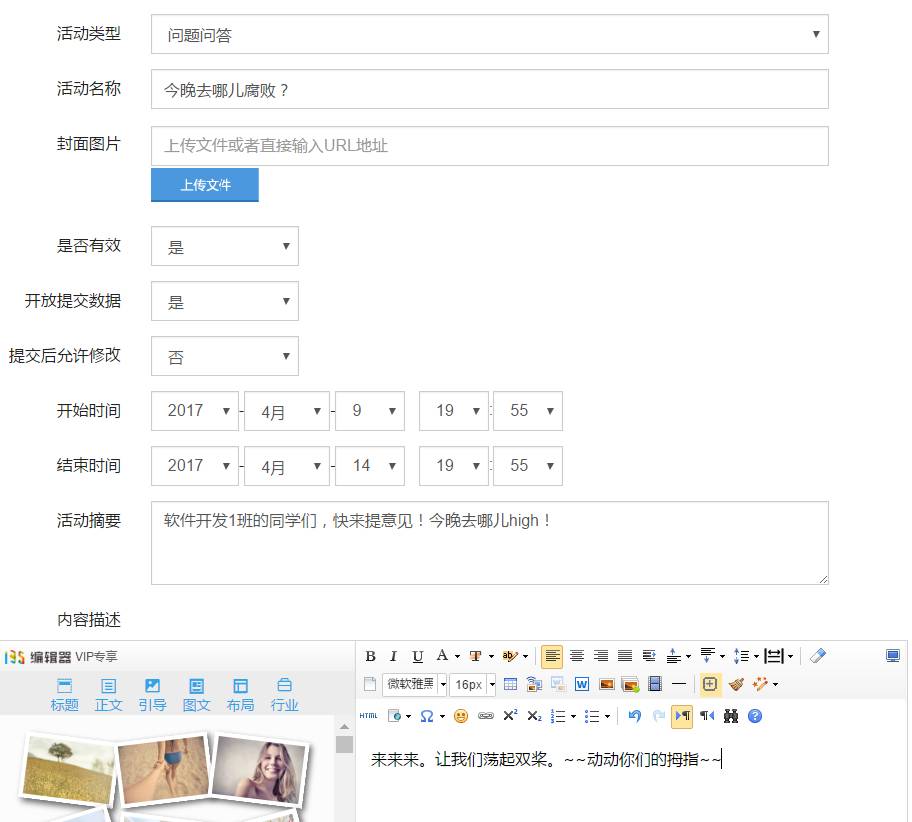912x822 pixels.
Task: Toggle the numbered list formatting
Action: (557, 716)
